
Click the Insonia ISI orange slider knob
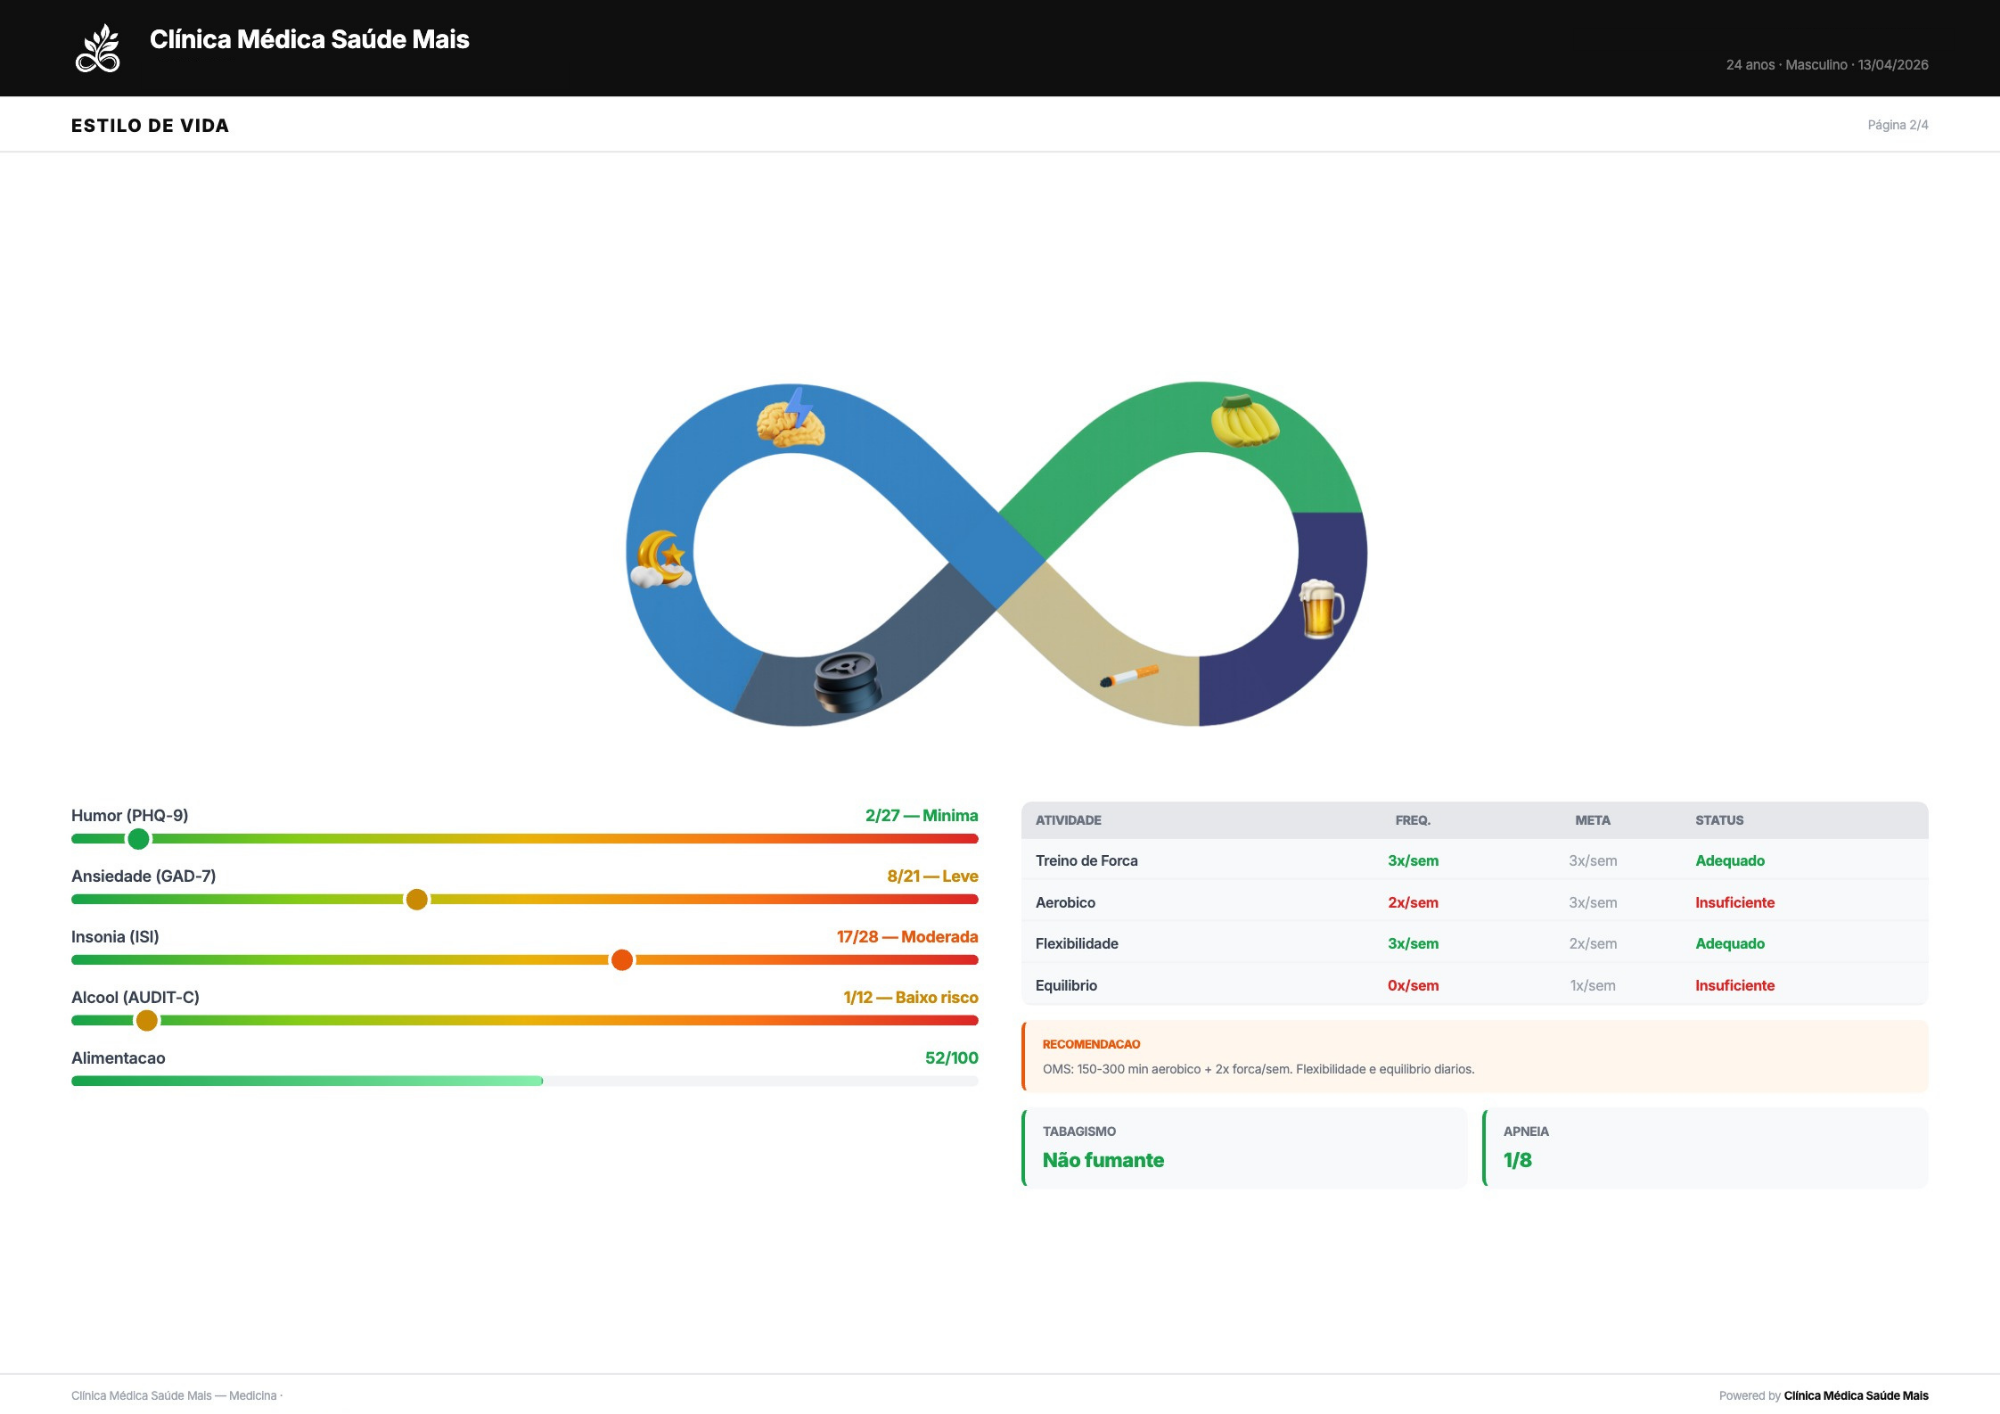(x=622, y=960)
